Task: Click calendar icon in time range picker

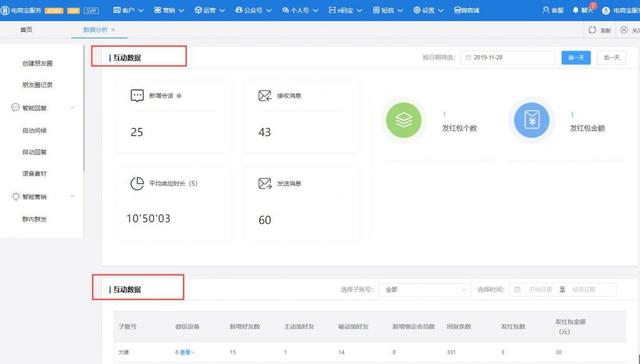Action: click(517, 290)
